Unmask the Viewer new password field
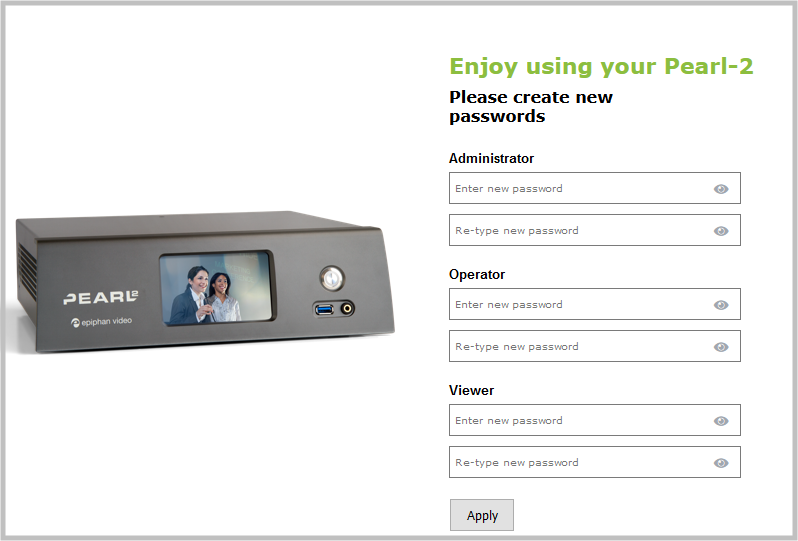The width and height of the screenshot is (798, 541). 721,421
